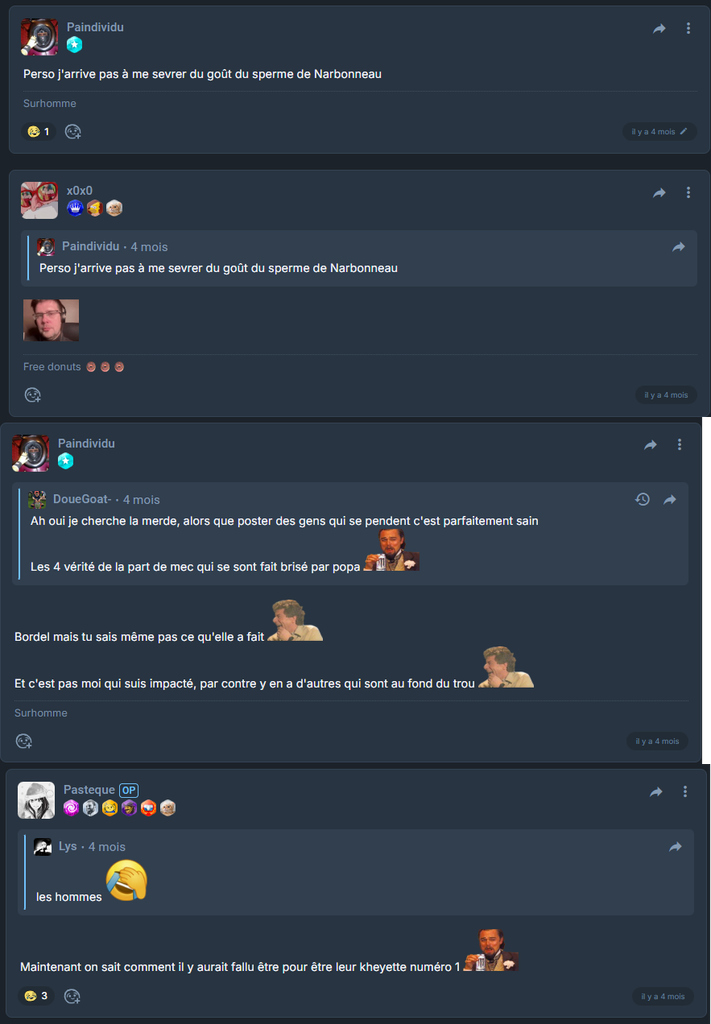
Task: Jump to quoted Paindividu message in x0x0's post
Action: [679, 247]
